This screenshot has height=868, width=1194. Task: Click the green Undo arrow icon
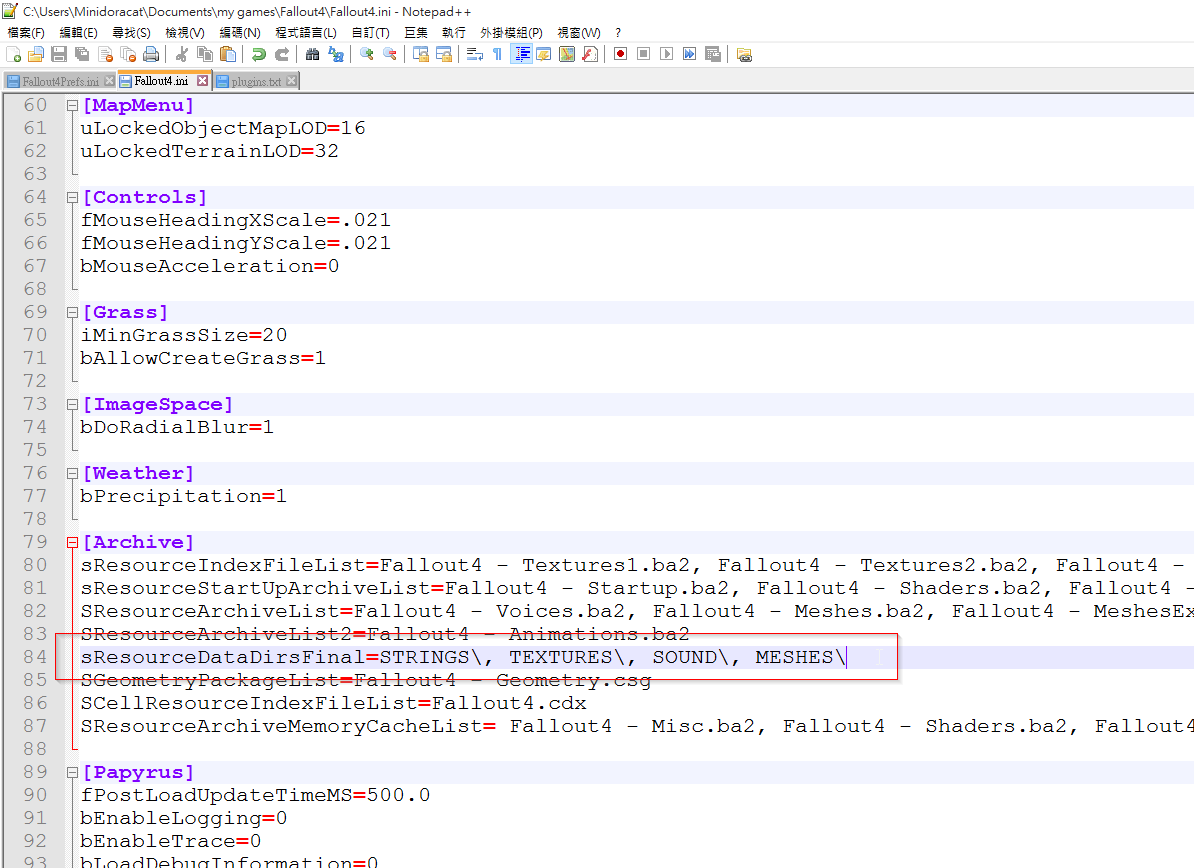(x=259, y=54)
